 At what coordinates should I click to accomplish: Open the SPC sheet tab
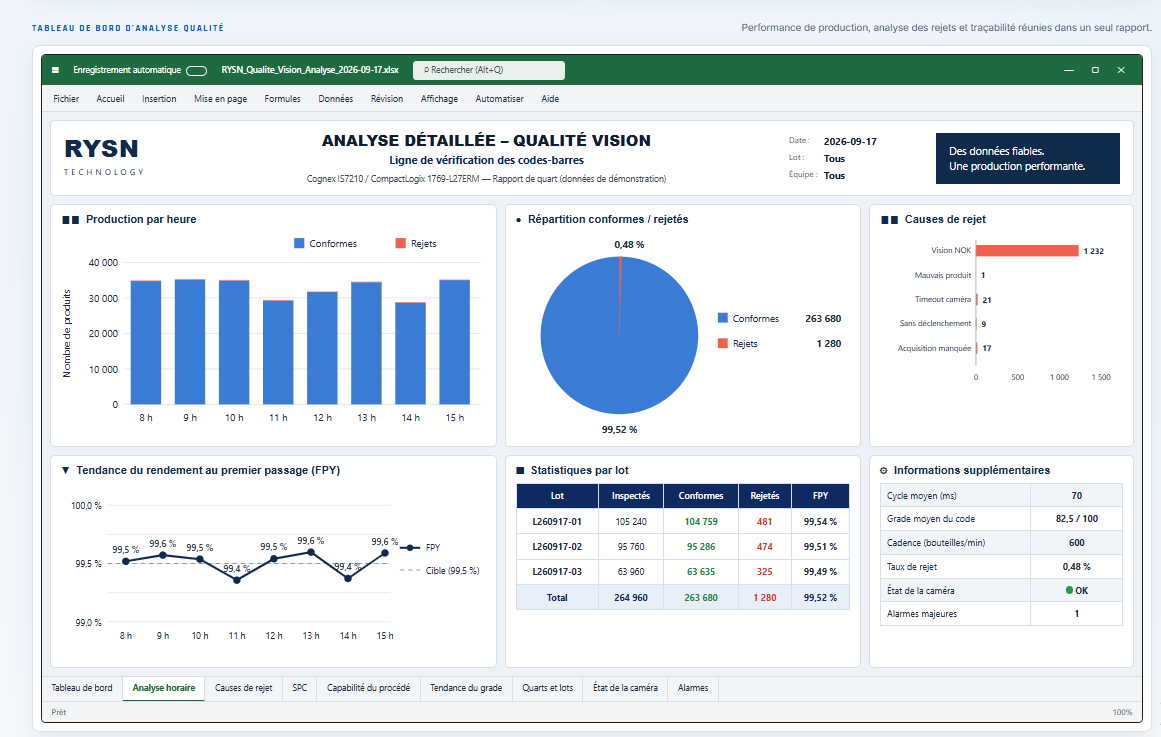(x=300, y=688)
